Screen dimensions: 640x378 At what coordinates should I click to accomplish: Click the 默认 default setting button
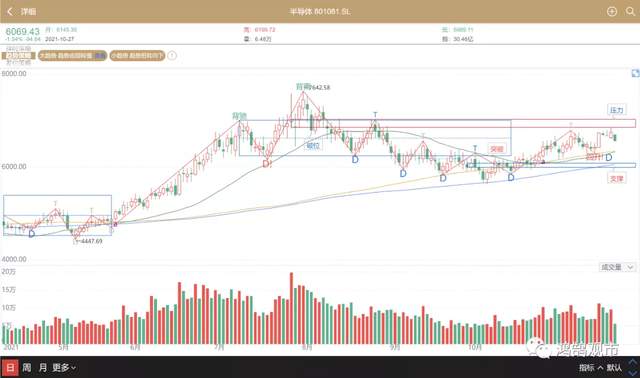614,367
